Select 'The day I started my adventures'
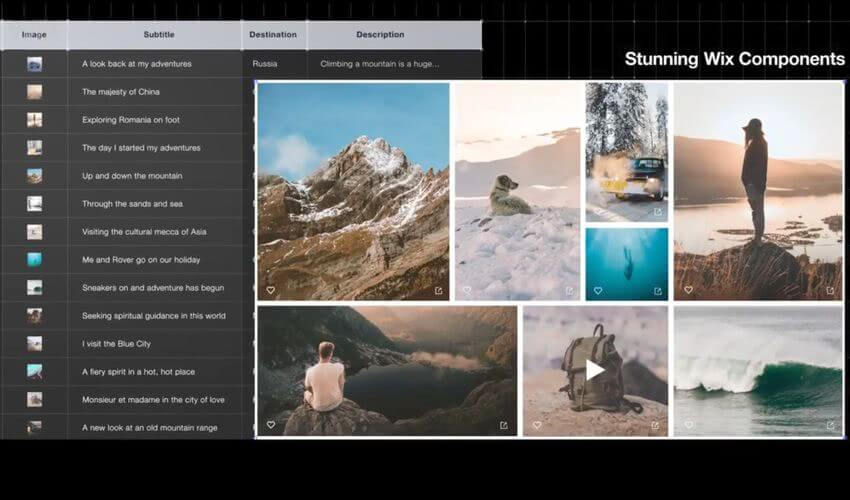Viewport: 850px width, 500px height. click(141, 148)
